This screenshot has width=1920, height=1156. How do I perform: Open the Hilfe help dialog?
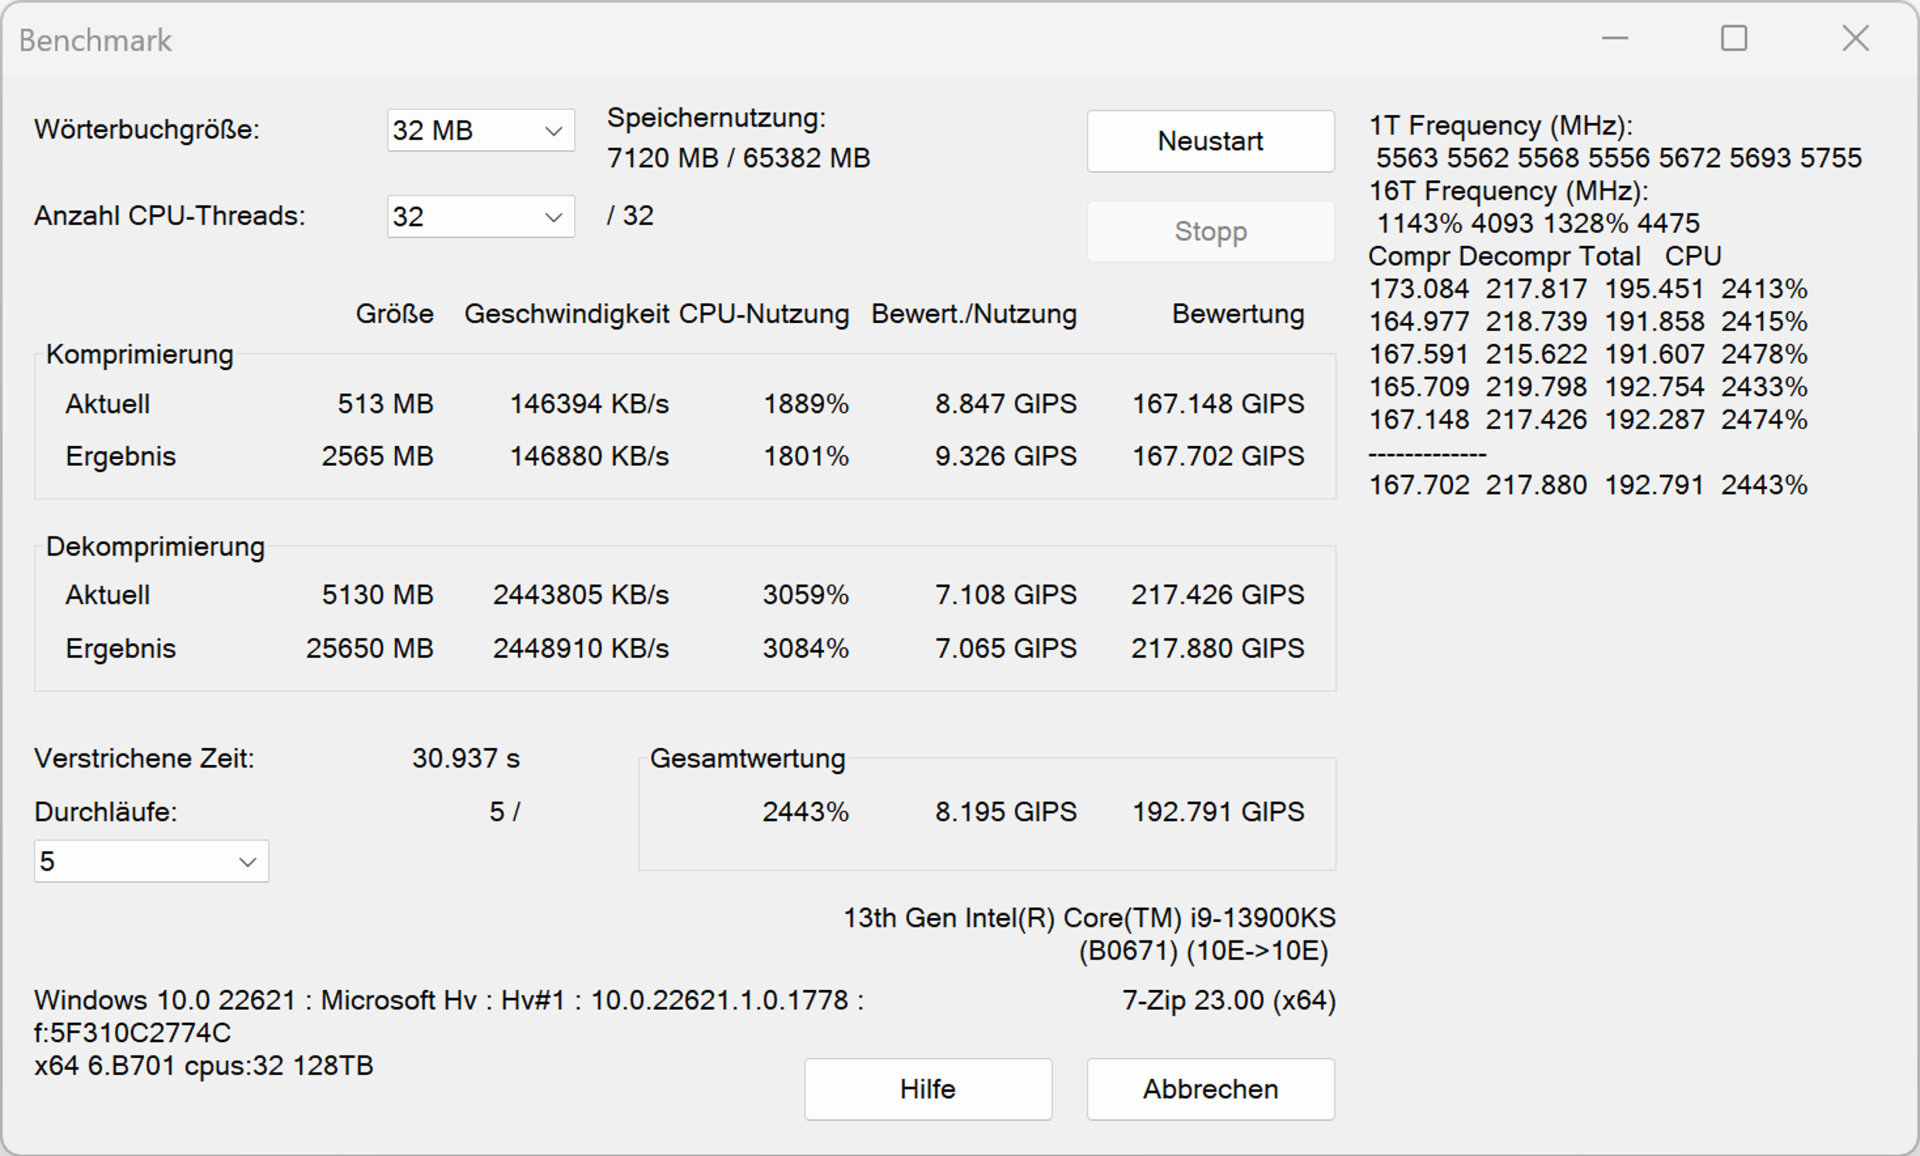coord(928,1089)
